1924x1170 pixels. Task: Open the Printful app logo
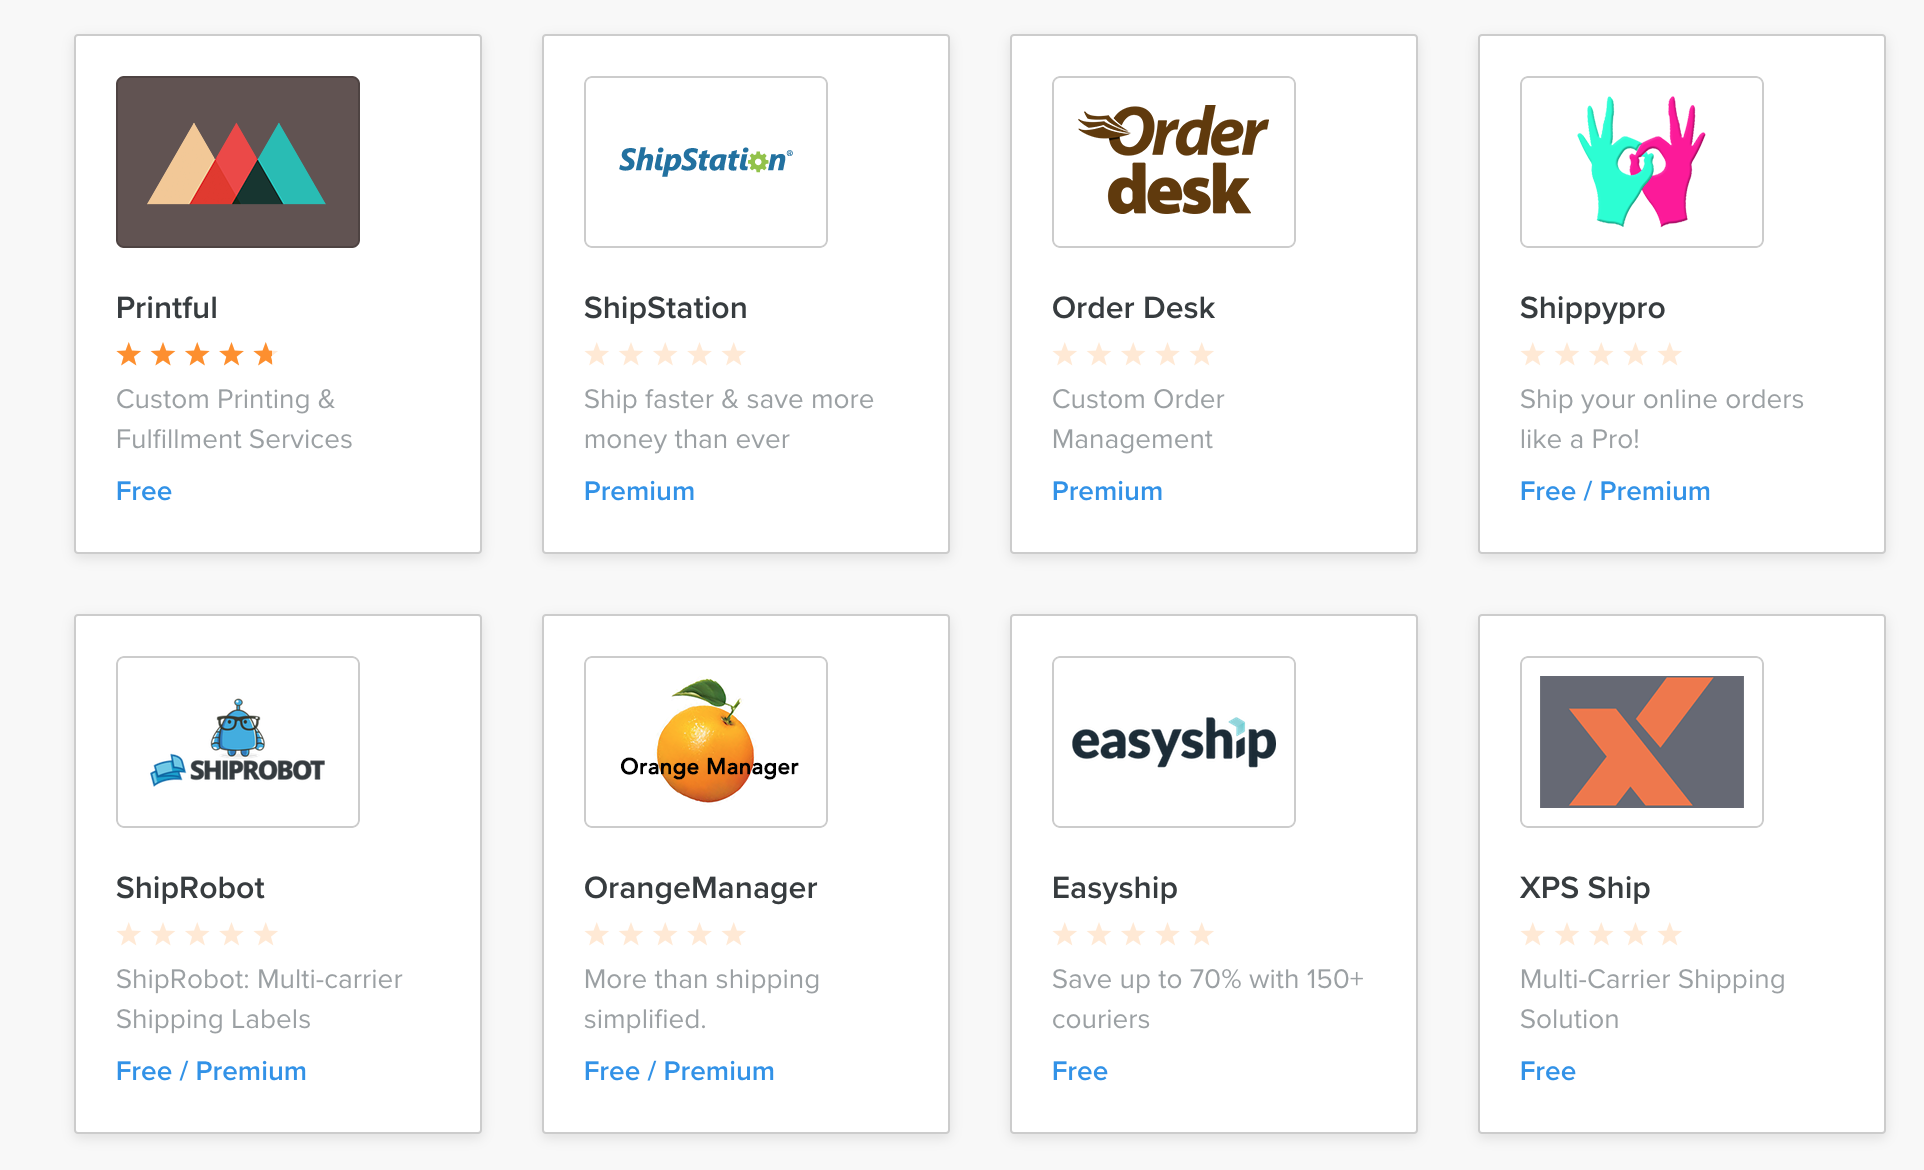pos(238,162)
